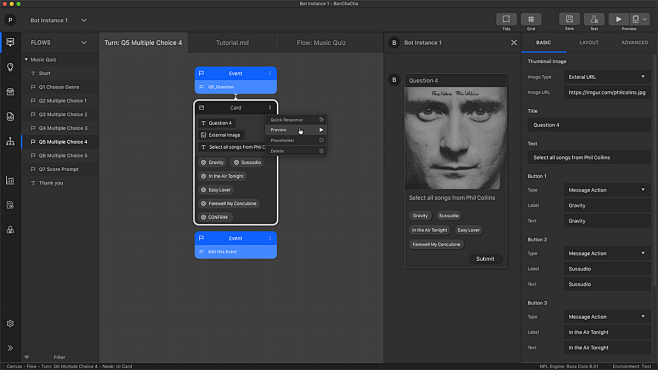Click the P profile avatar
The width and height of the screenshot is (658, 370).
[10, 20]
